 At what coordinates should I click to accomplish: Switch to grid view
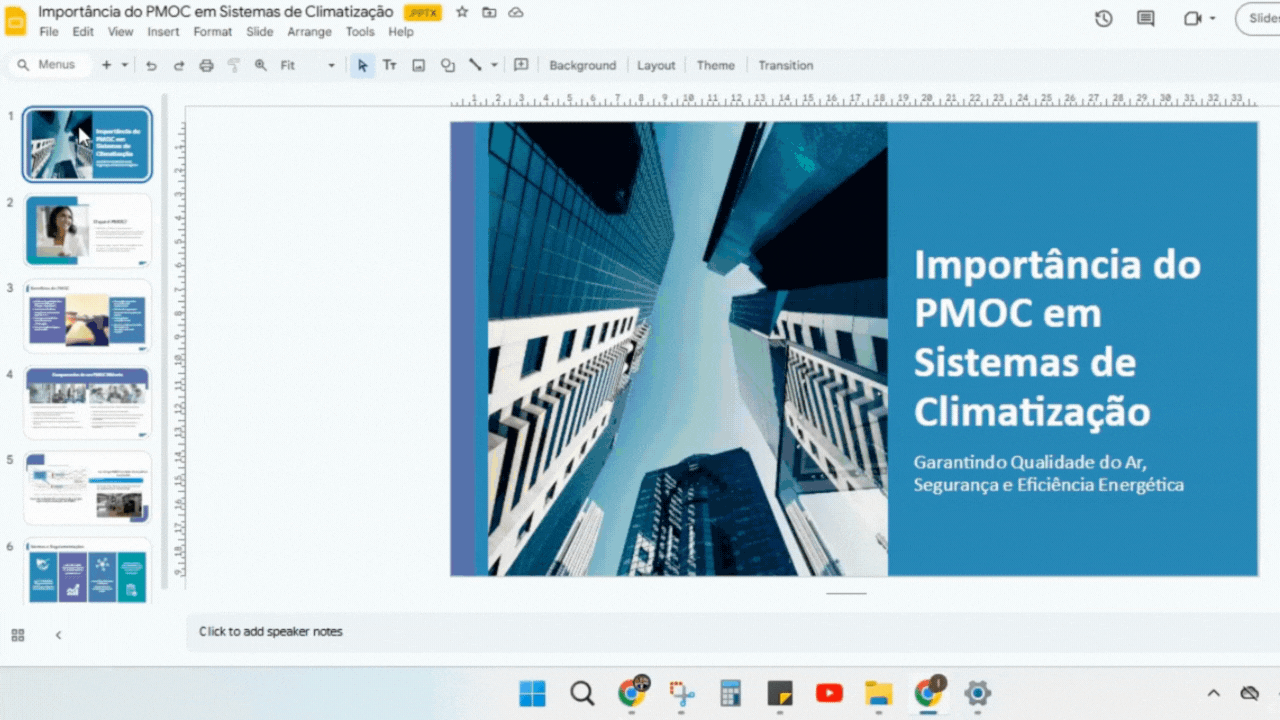[18, 635]
